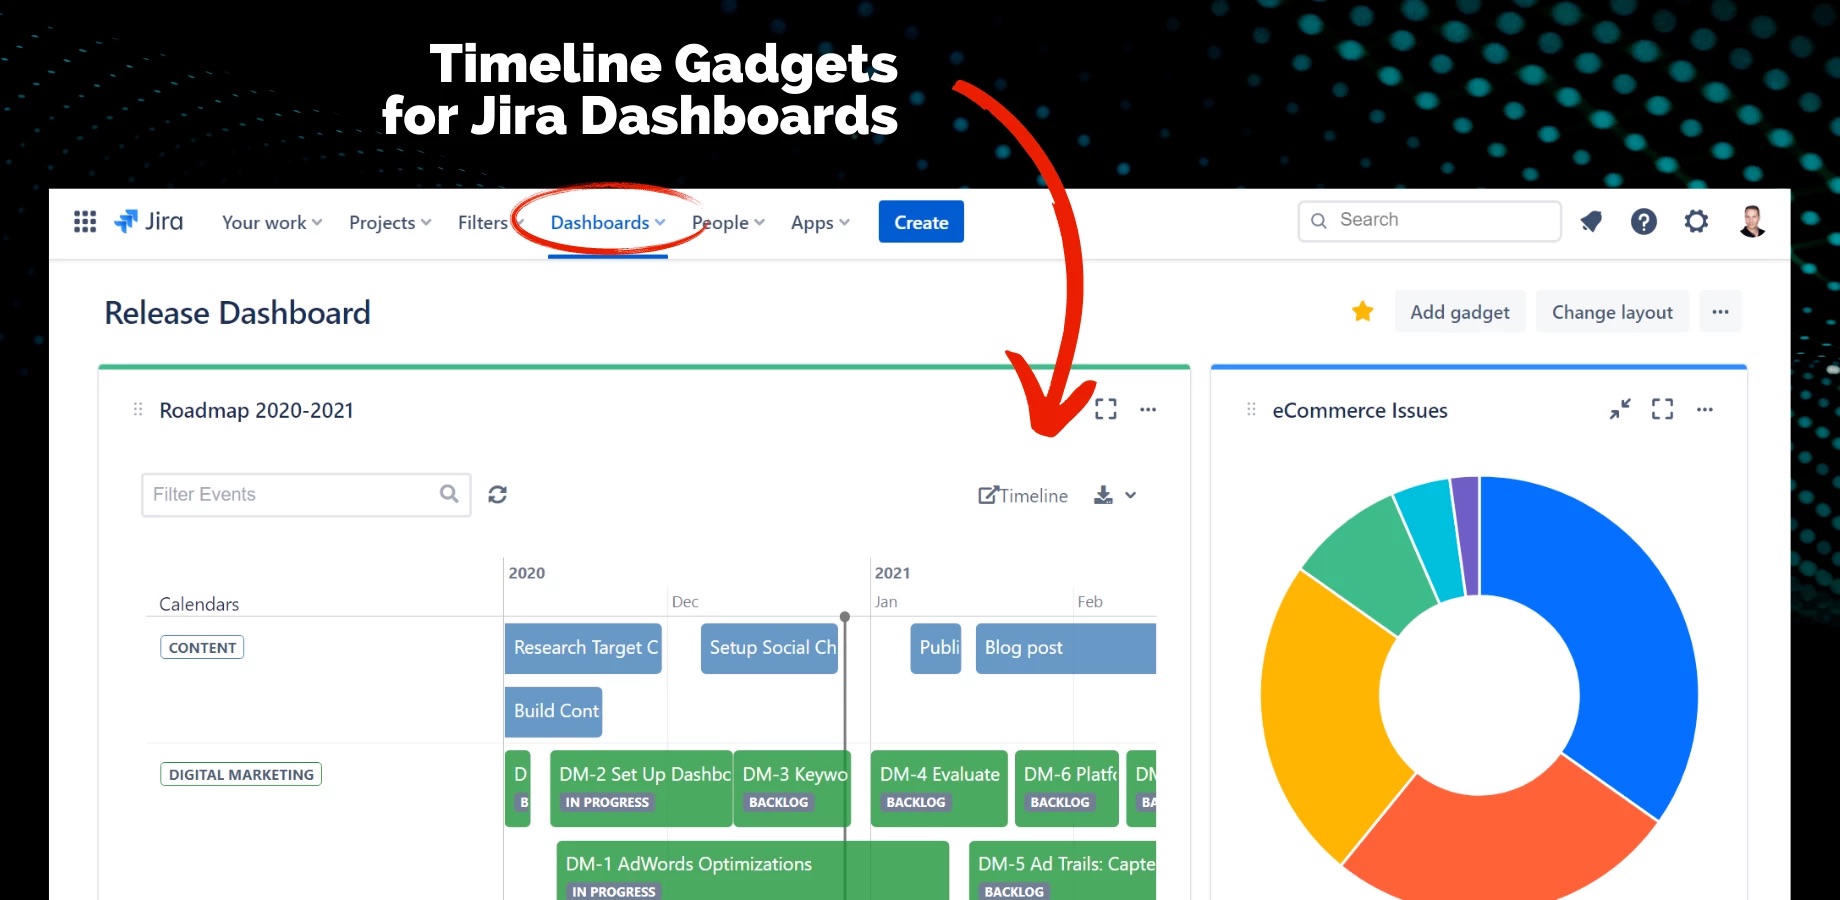Image resolution: width=1840 pixels, height=900 pixels.
Task: Toggle the star on Release Dashboard
Action: [1362, 312]
